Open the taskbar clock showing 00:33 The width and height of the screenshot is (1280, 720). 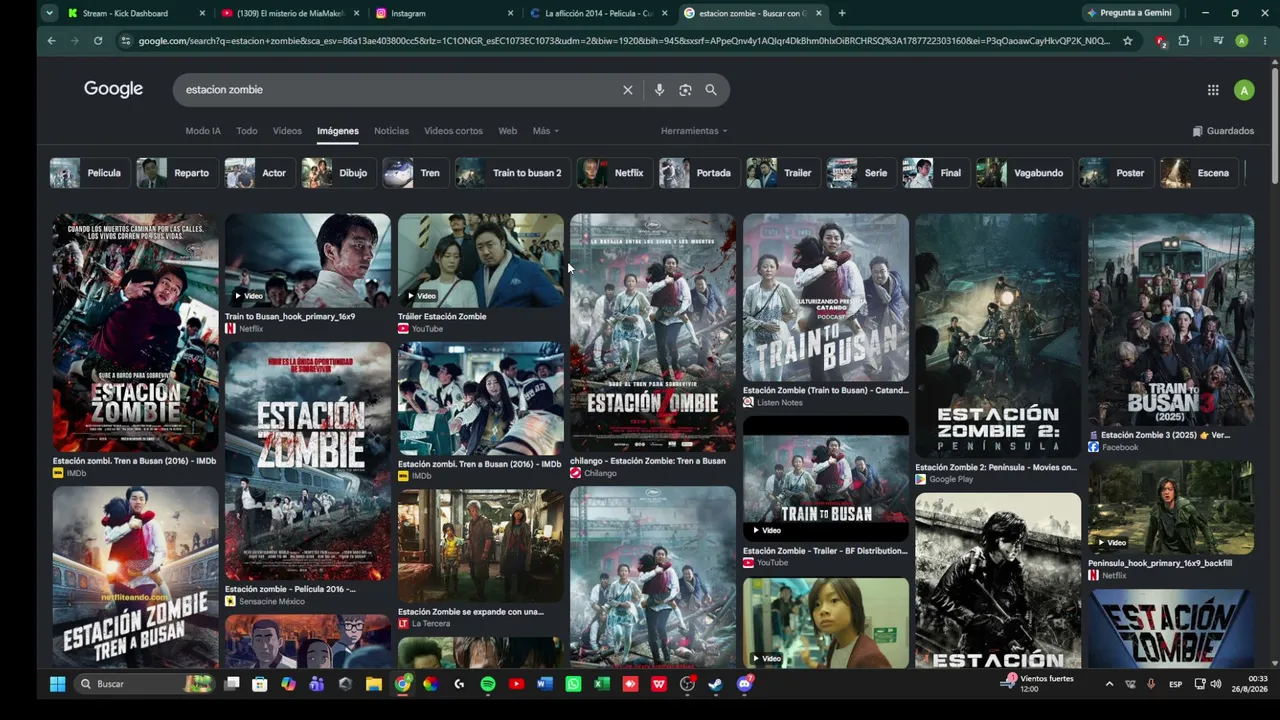1249,684
